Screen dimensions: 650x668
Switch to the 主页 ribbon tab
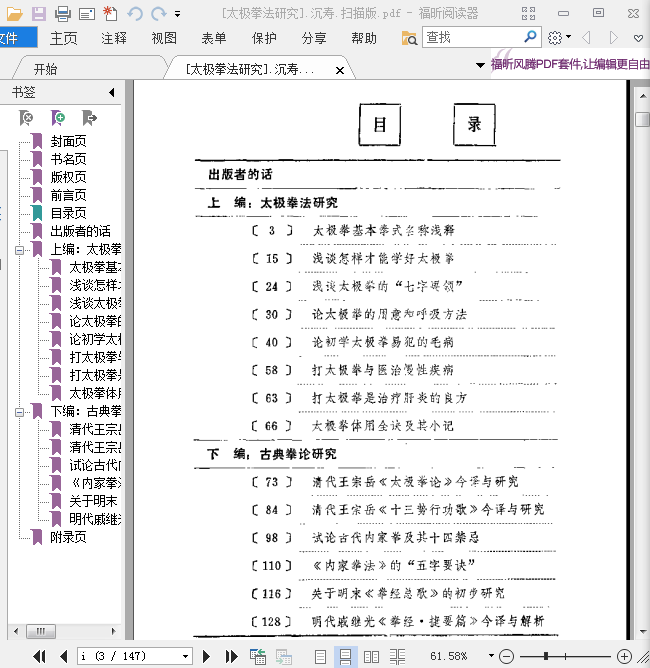click(x=63, y=38)
